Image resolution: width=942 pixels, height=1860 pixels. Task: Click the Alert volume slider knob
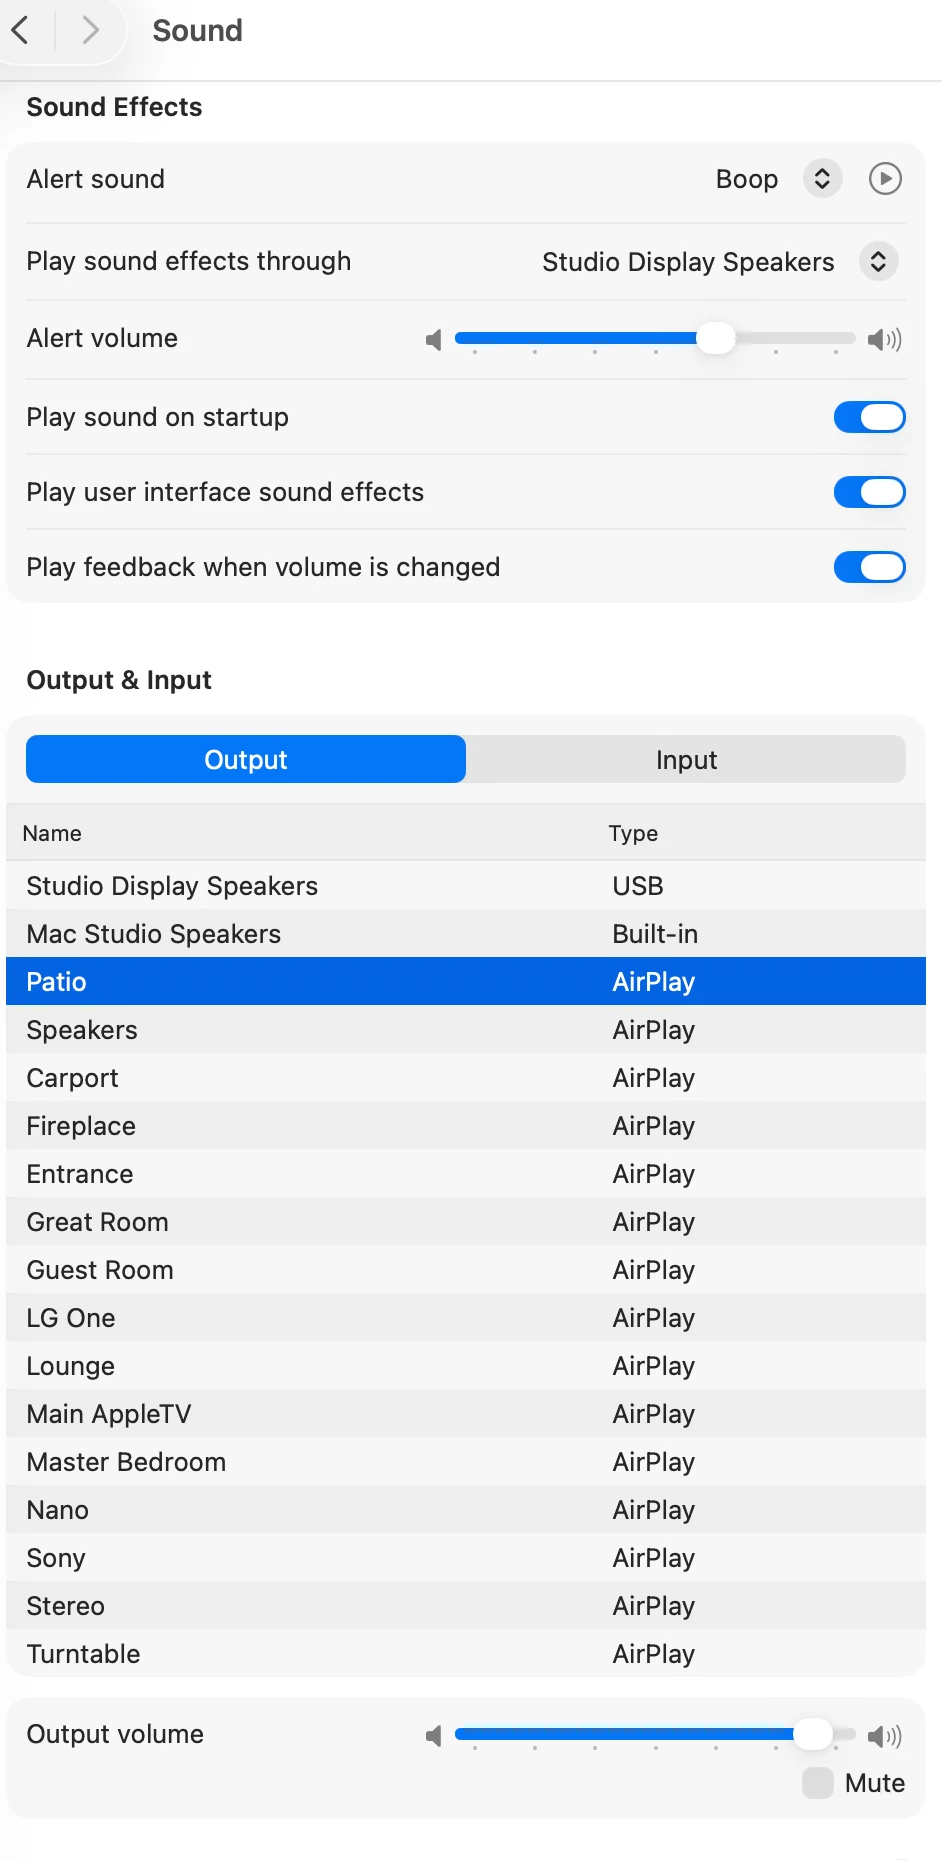pos(715,338)
